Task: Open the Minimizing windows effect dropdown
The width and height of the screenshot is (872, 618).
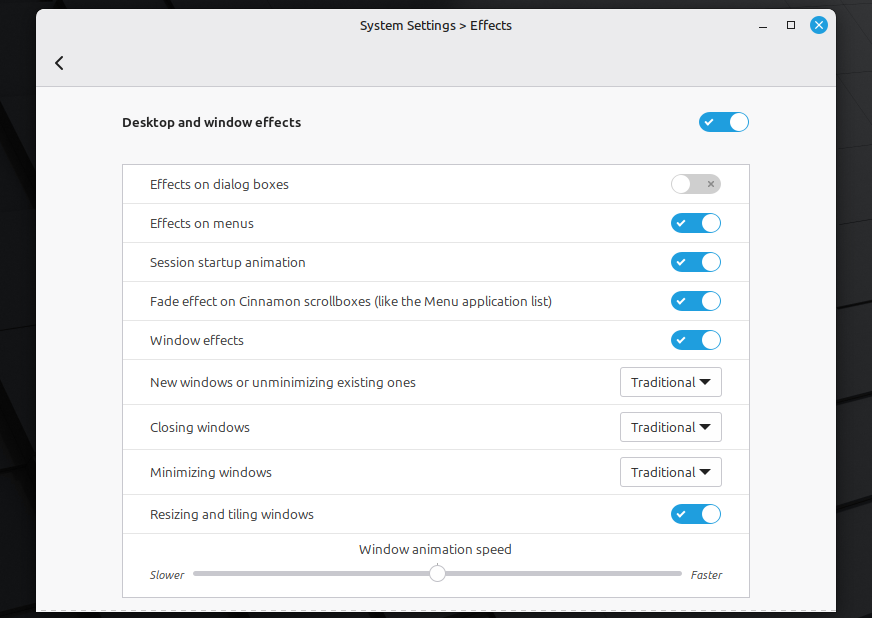Action: click(670, 472)
